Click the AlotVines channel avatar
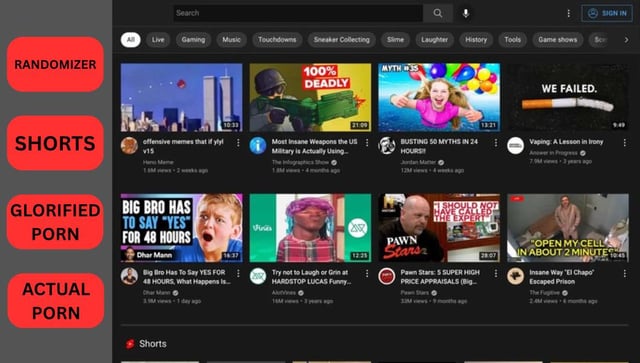 coord(258,276)
